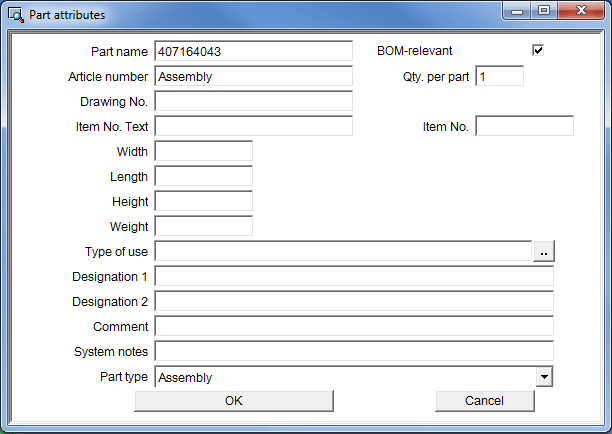Select the Drawing No. text field
This screenshot has height=434, width=612.
253,101
